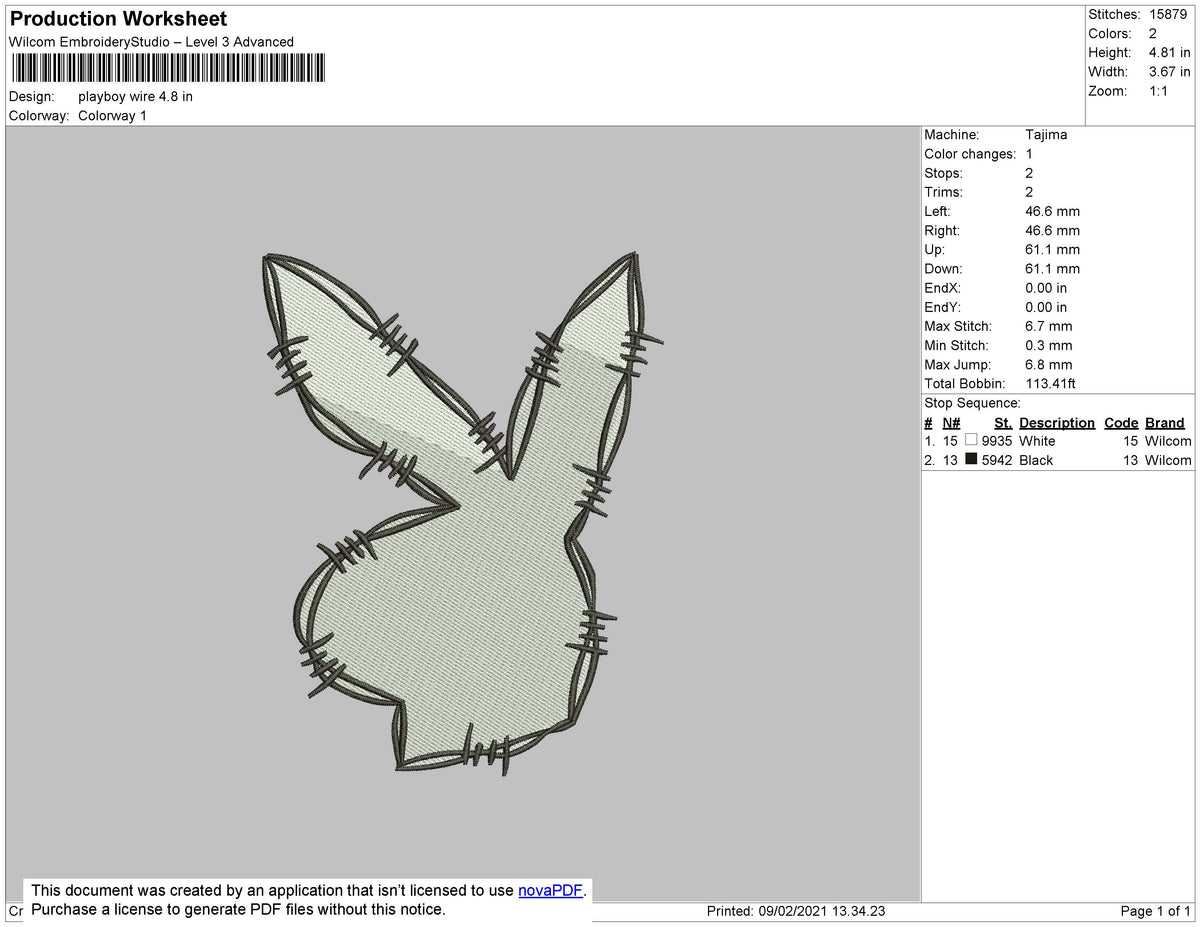The width and height of the screenshot is (1200, 927).
Task: Select the Left value 46.6 mm
Action: point(1052,211)
